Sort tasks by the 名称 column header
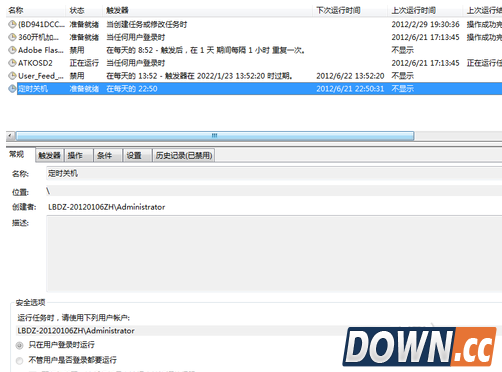 (36, 10)
